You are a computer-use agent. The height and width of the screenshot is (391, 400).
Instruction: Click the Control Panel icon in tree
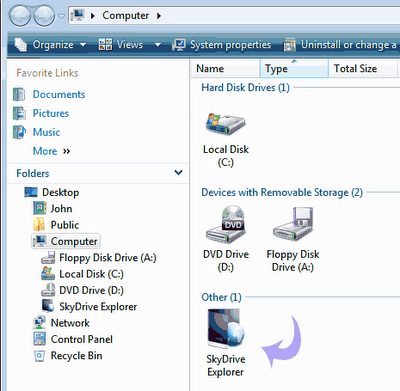pos(39,339)
